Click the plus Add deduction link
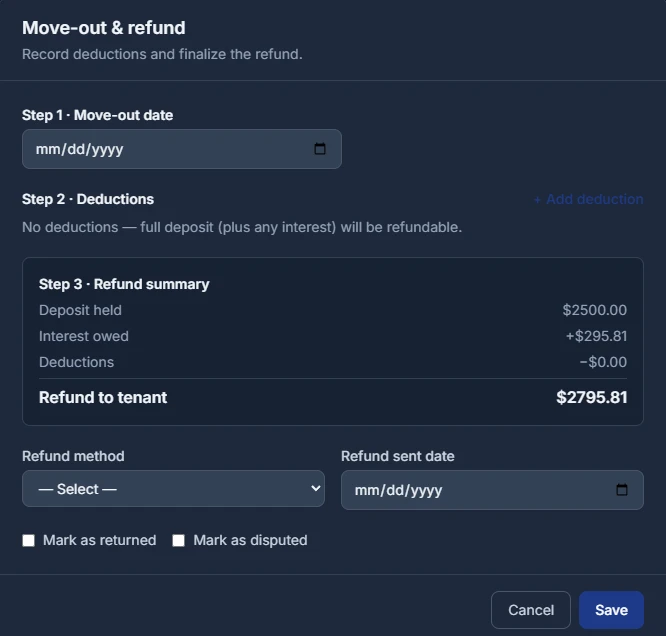The height and width of the screenshot is (636, 666). click(588, 199)
